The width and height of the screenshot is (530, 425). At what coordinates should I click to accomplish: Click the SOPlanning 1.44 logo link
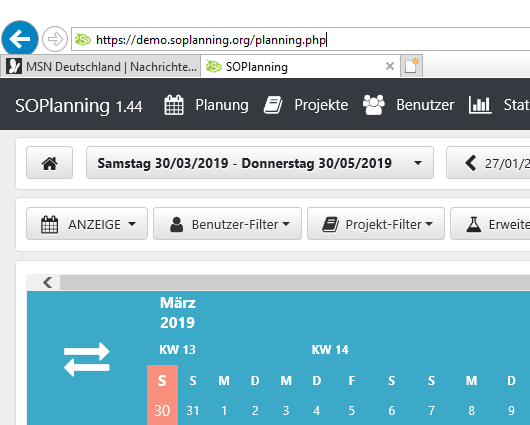79,106
